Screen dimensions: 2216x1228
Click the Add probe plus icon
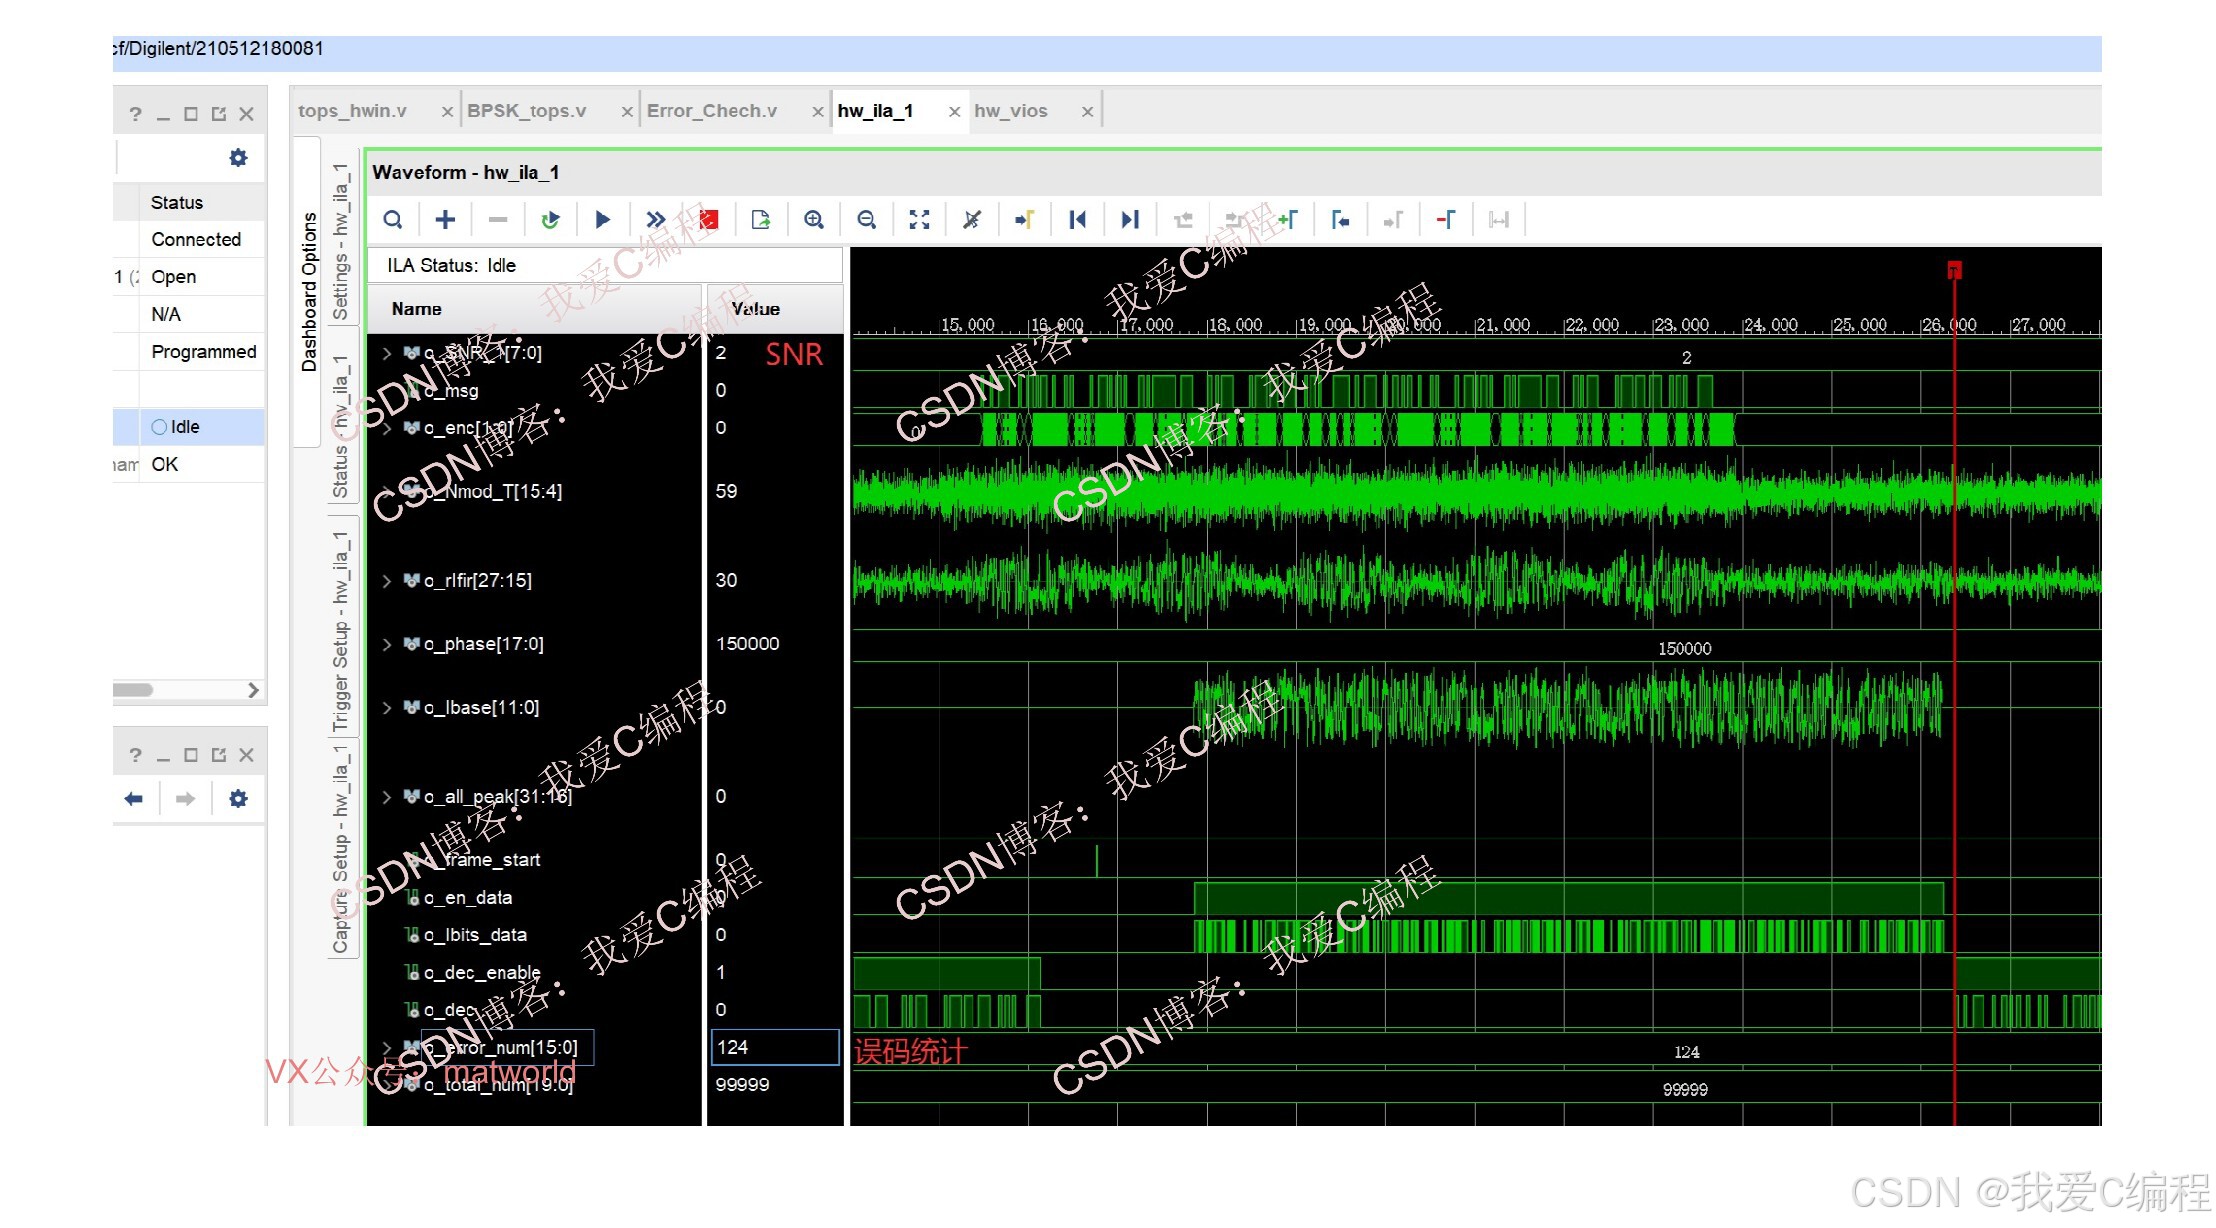[x=445, y=220]
